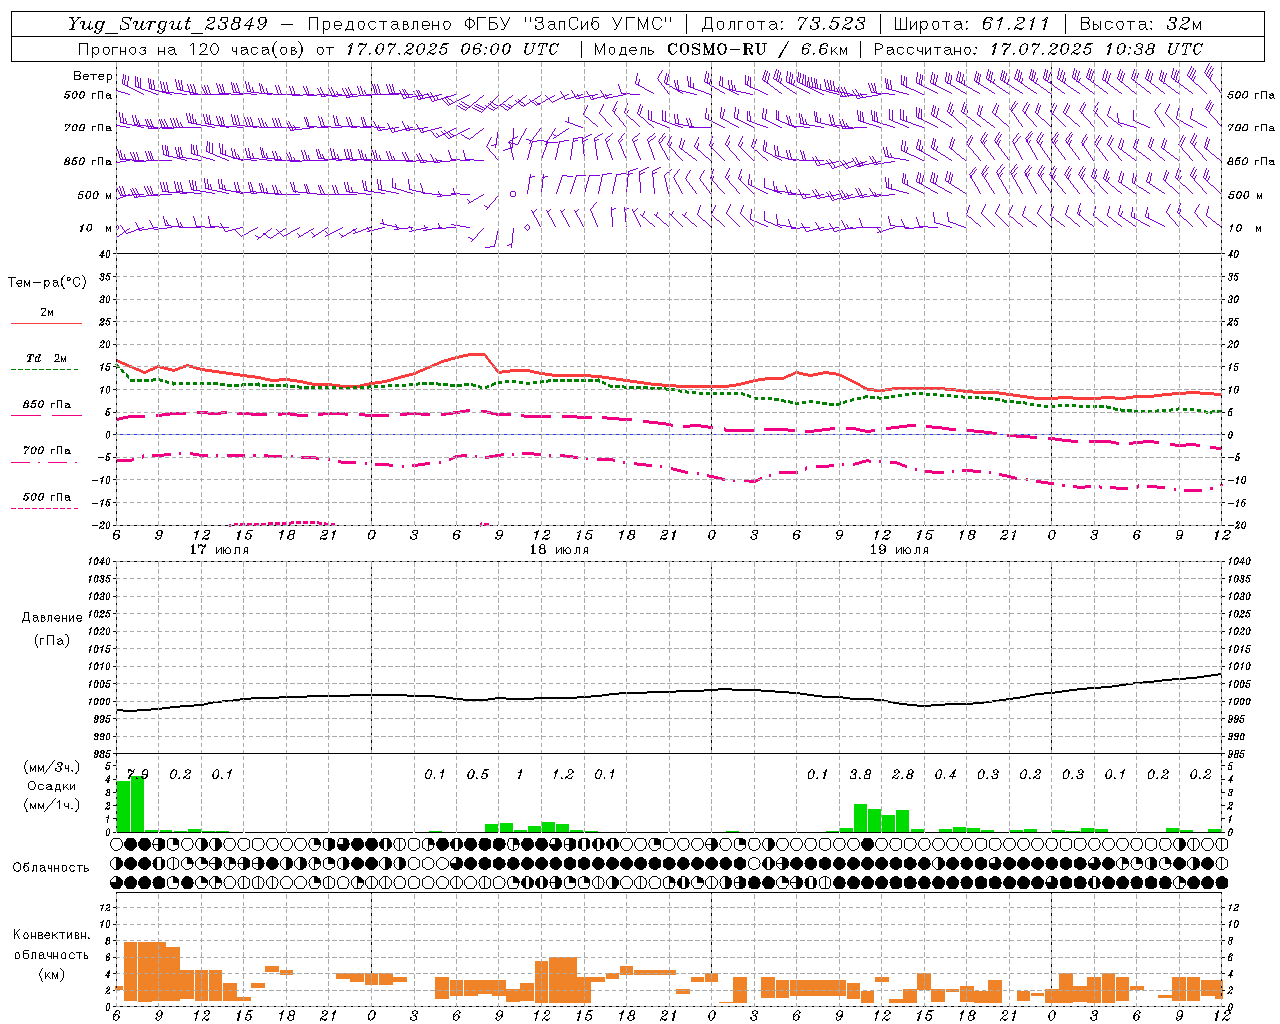1280x1024 pixels.
Task: Click the Долгота: 73.523 value
Action: coord(783,24)
